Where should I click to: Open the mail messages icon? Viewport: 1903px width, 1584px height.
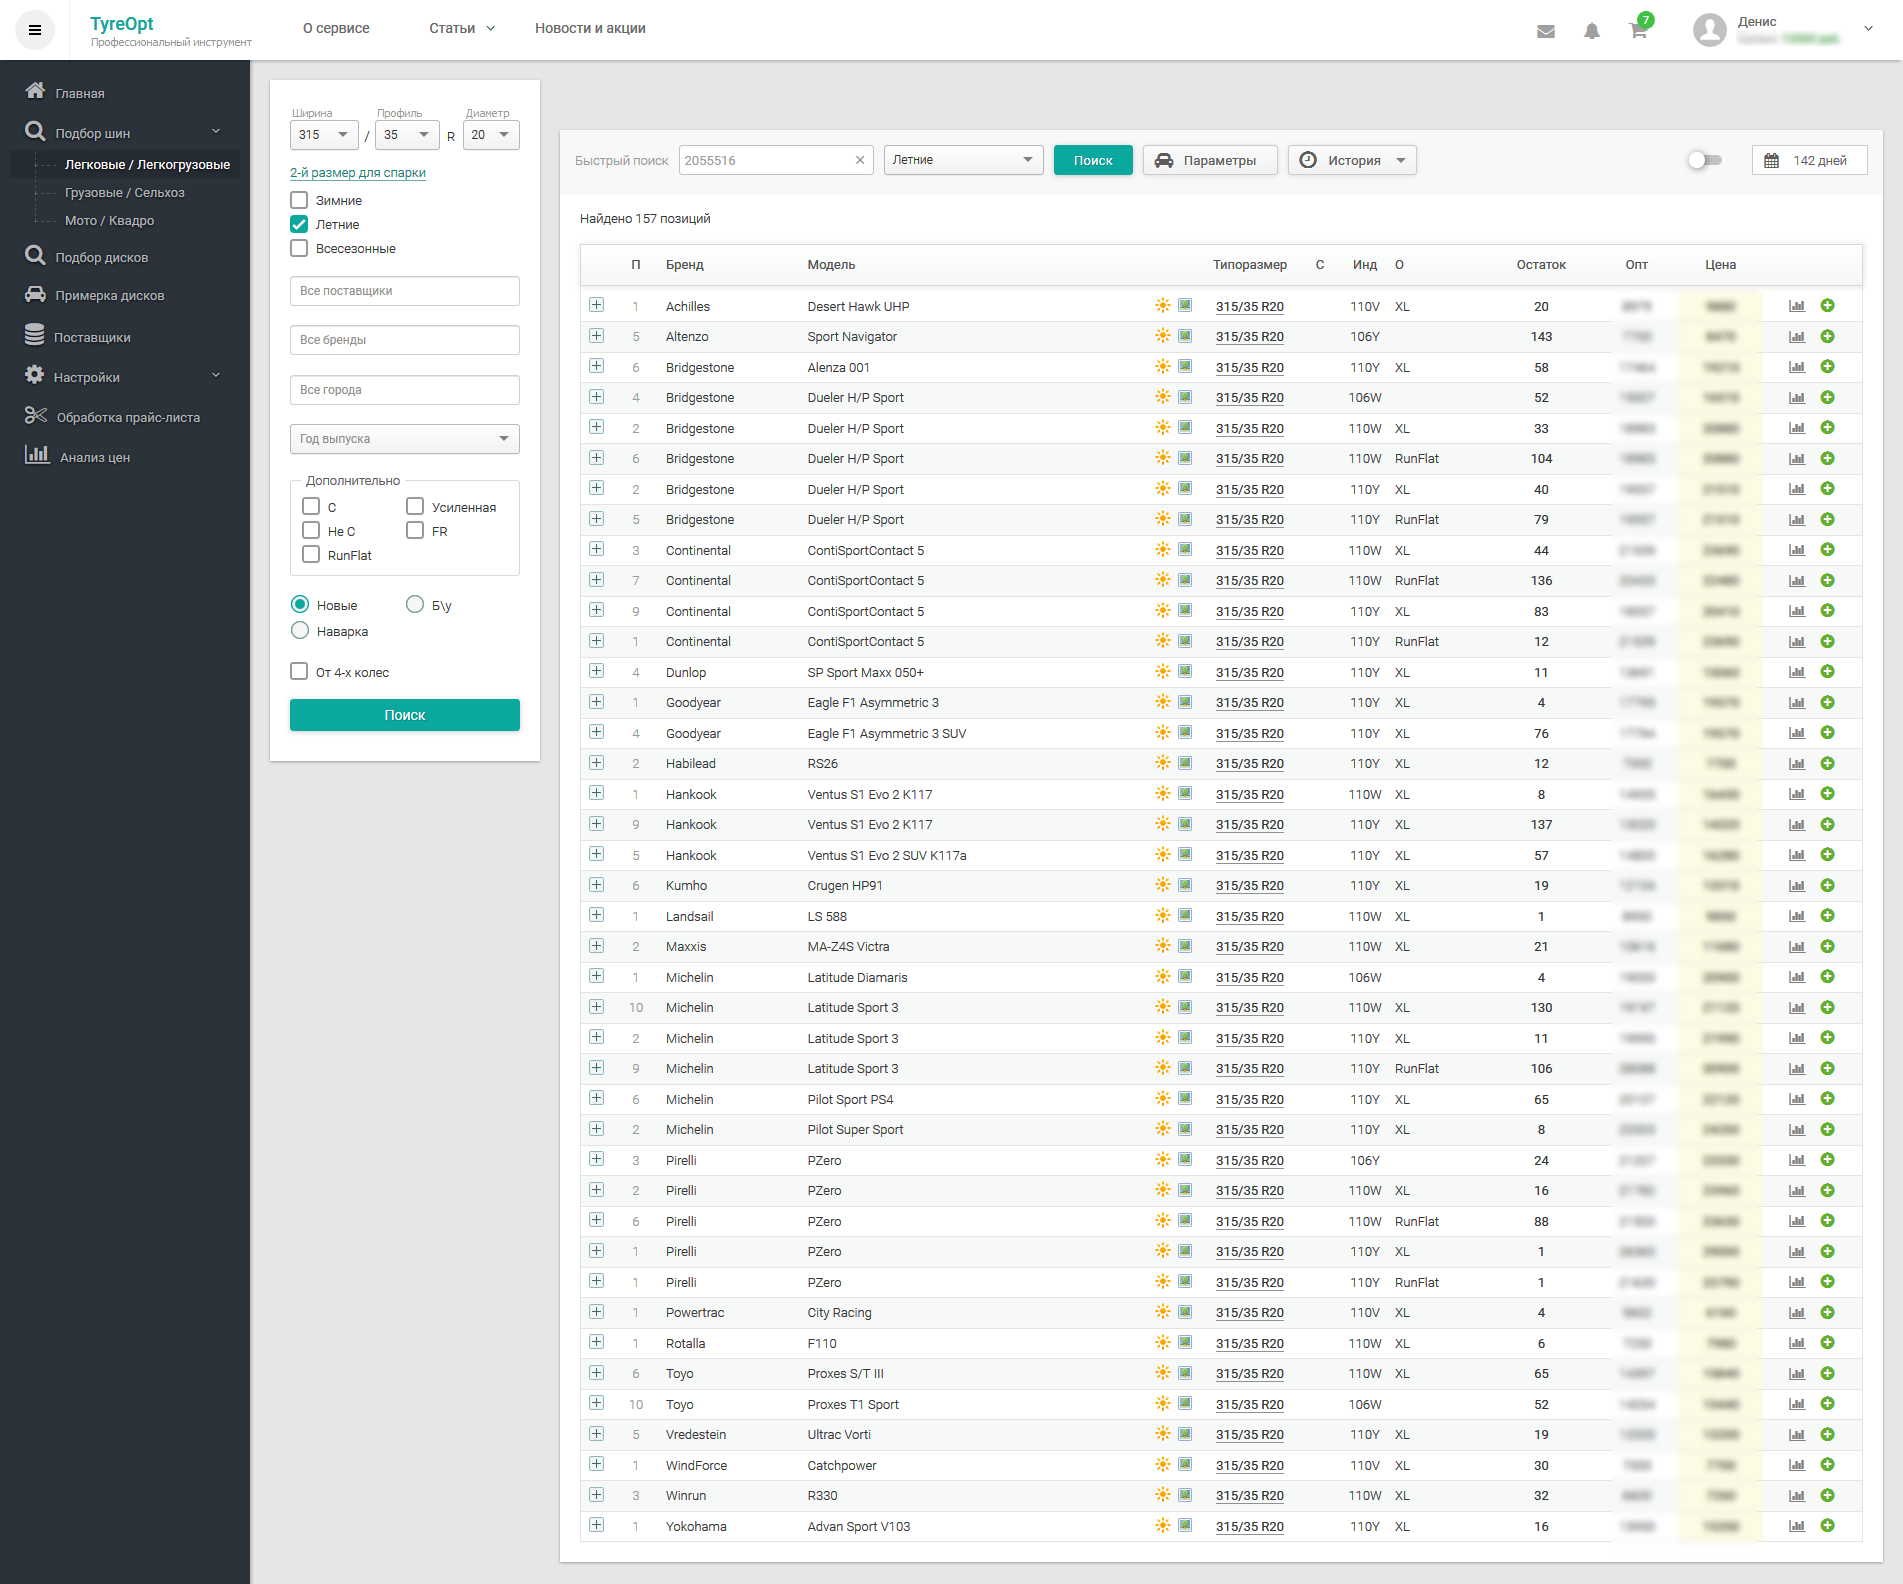(x=1546, y=31)
